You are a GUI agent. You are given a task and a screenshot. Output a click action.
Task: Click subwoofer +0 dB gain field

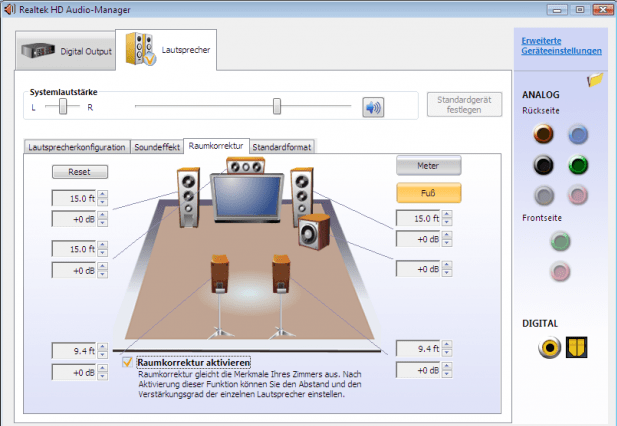pos(418,269)
